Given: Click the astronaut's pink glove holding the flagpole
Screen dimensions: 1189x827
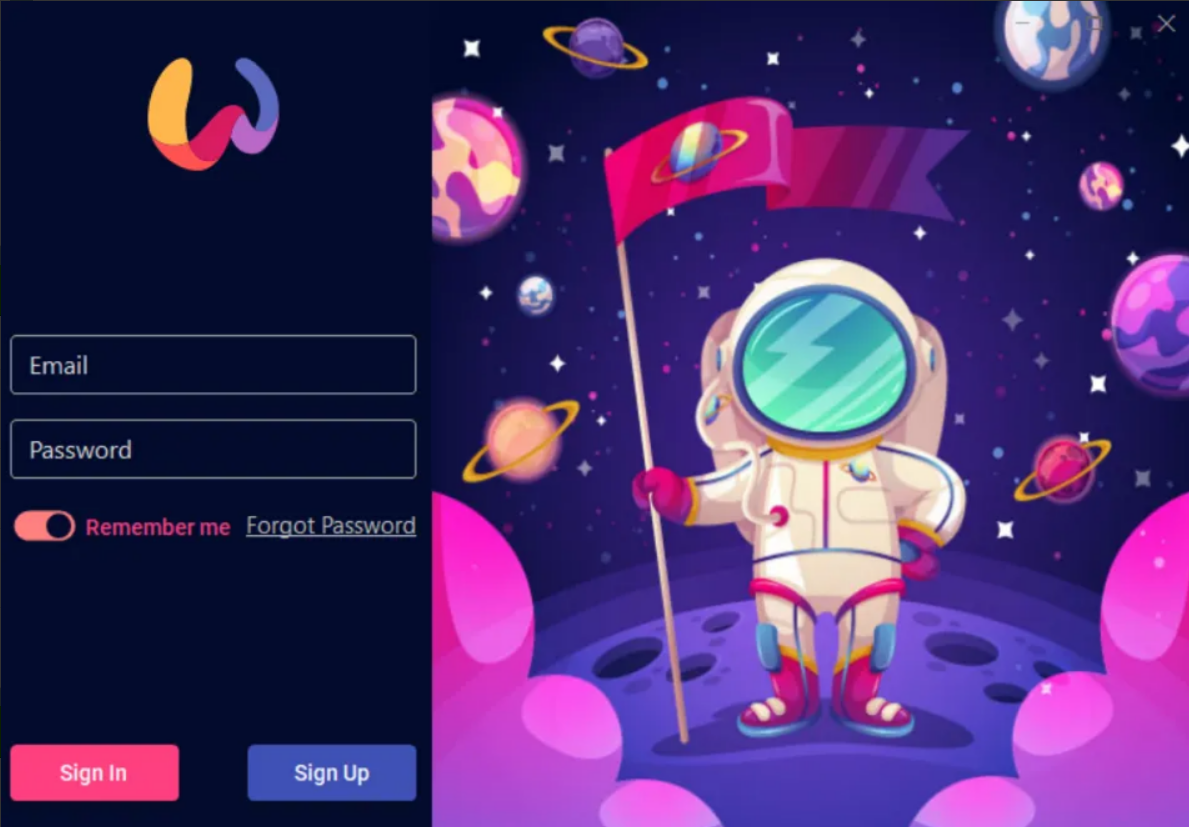Looking at the screenshot, I should [661, 493].
